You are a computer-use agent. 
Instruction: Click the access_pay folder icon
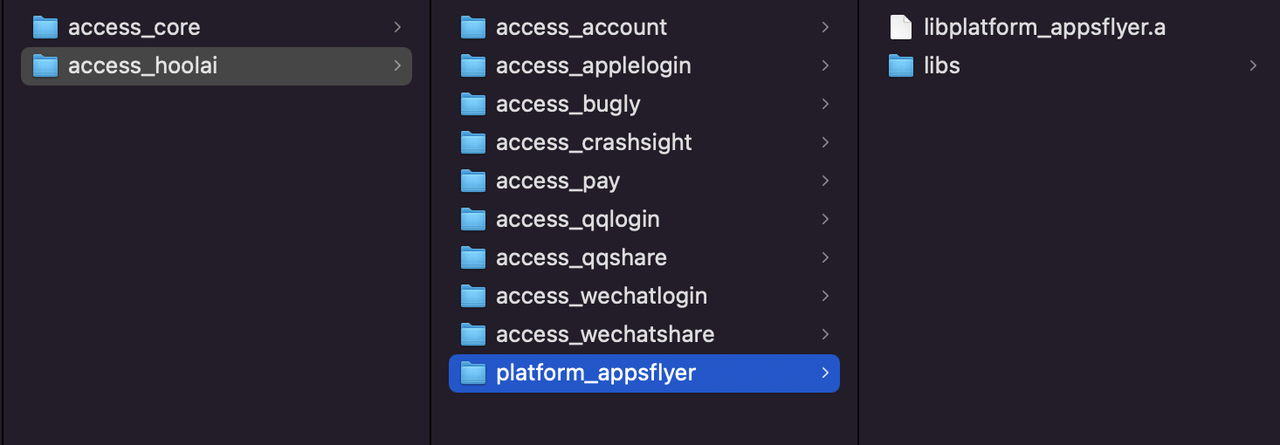click(x=473, y=181)
